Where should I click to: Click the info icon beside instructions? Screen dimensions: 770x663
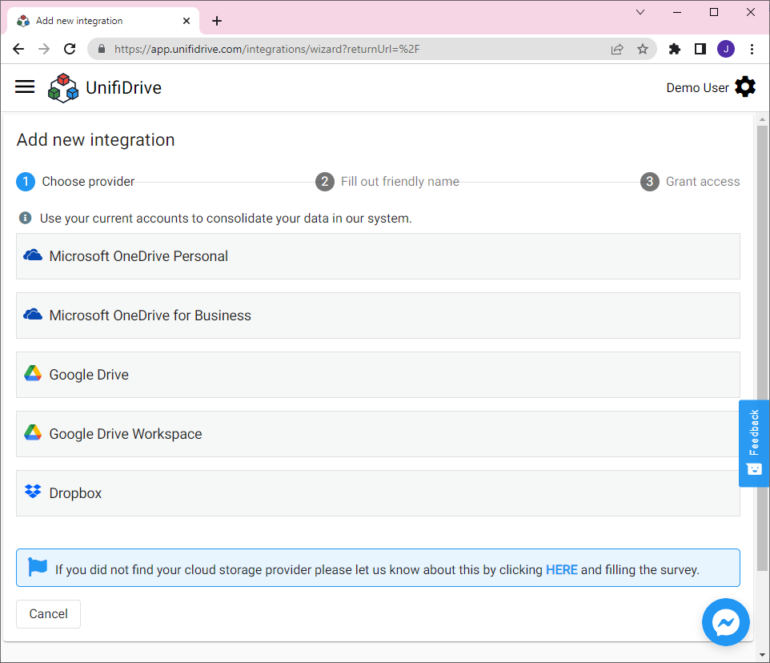click(x=25, y=218)
